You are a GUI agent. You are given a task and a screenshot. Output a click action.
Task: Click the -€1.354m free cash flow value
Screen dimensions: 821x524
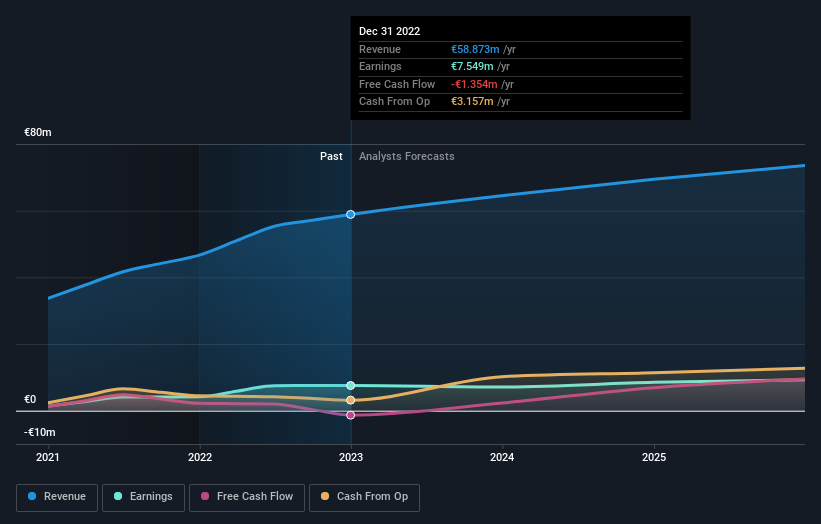point(474,84)
